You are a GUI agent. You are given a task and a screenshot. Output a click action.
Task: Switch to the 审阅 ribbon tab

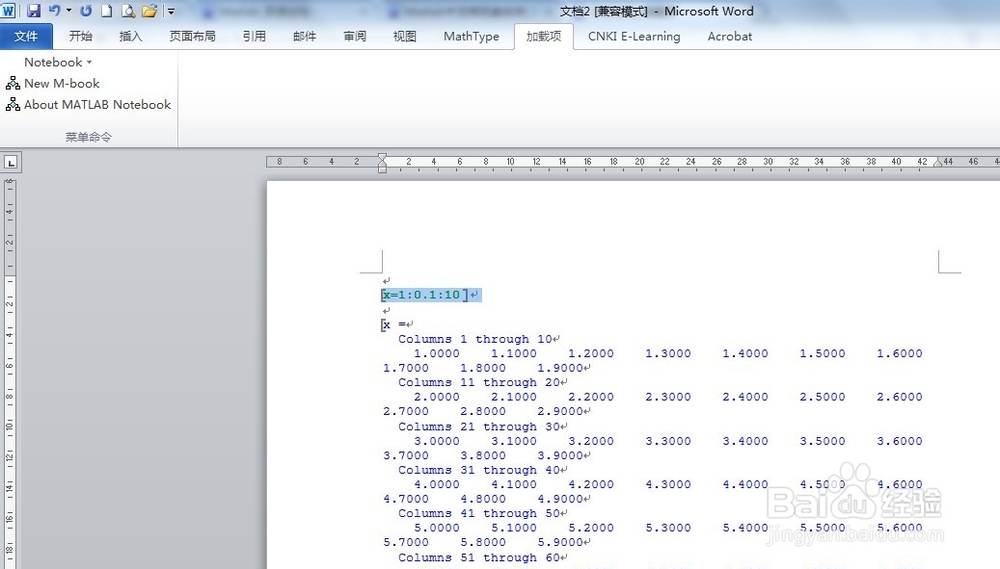tap(355, 36)
